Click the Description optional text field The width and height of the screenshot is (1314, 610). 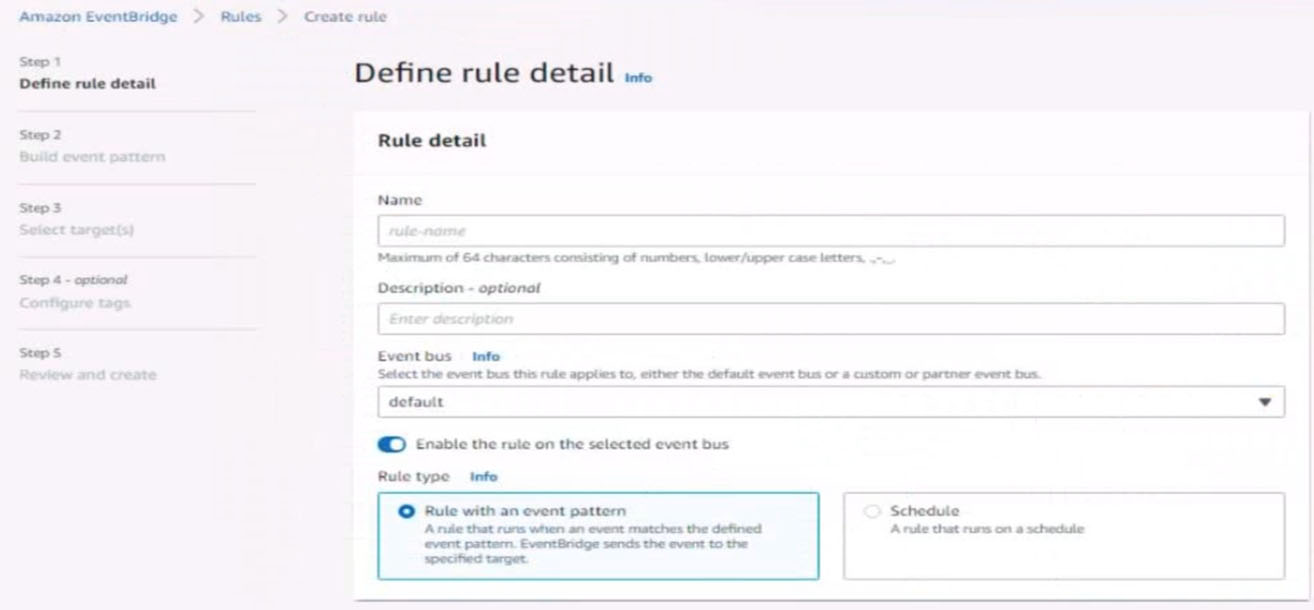pyautogui.click(x=830, y=319)
